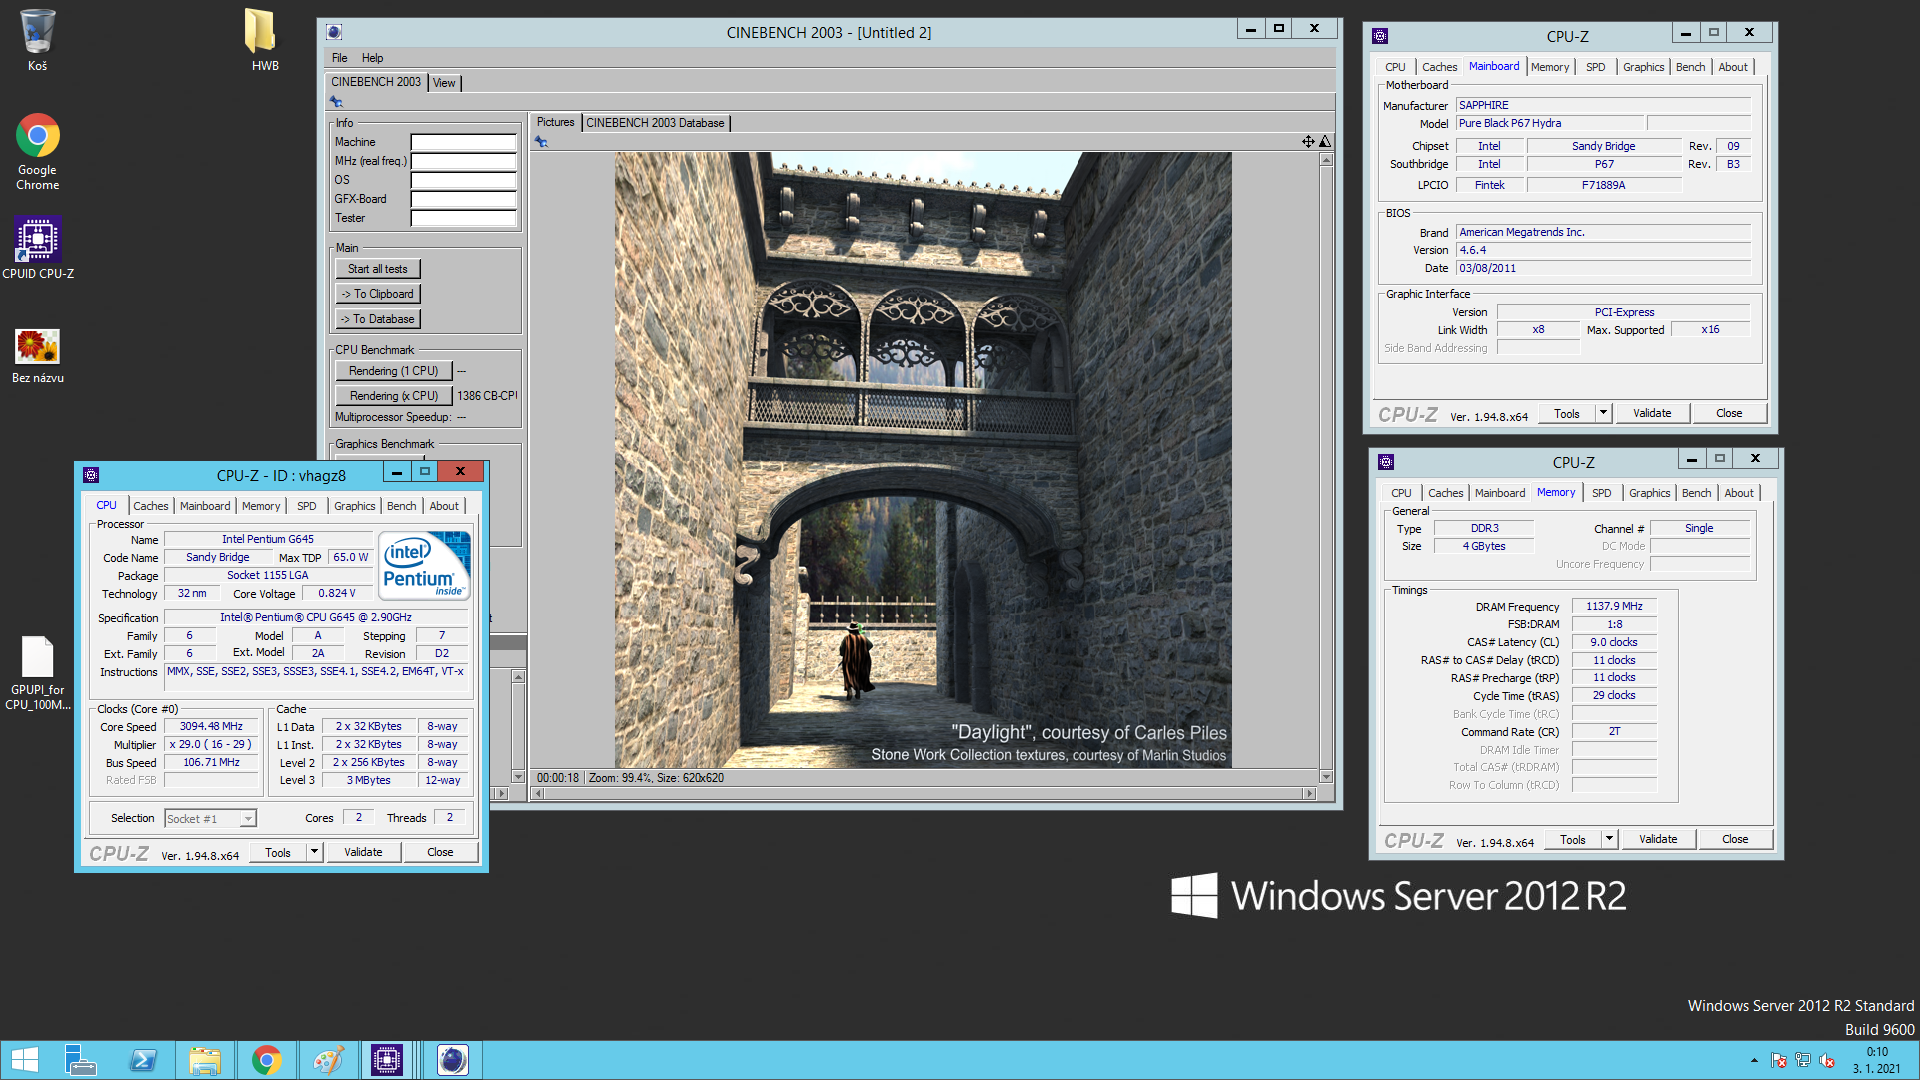Click into the Tester input field
Image resolution: width=1920 pixels, height=1080 pixels.
[464, 218]
